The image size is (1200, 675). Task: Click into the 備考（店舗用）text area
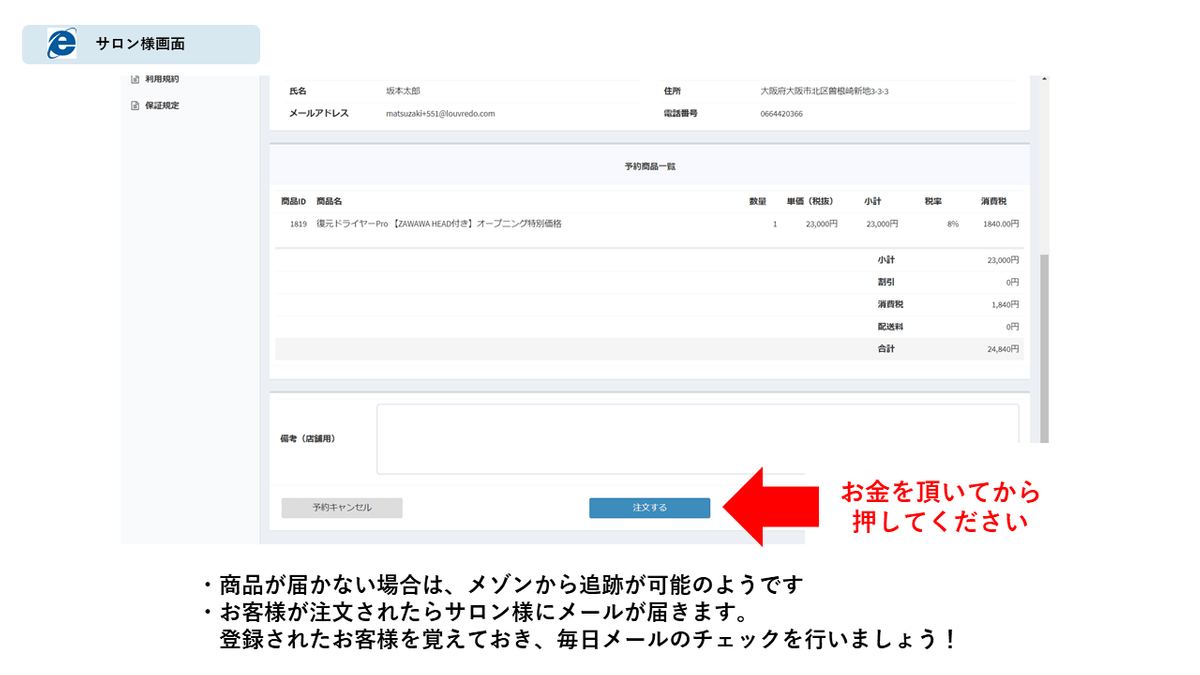pos(697,438)
